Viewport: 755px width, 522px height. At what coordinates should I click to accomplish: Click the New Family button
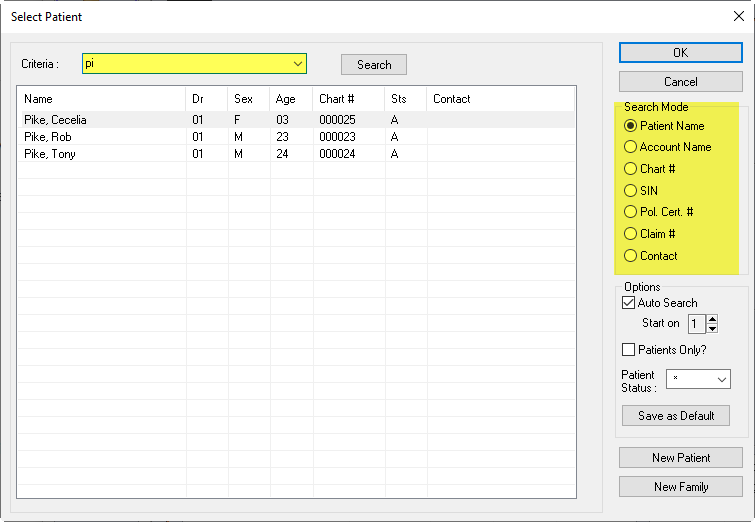pyautogui.click(x=680, y=487)
